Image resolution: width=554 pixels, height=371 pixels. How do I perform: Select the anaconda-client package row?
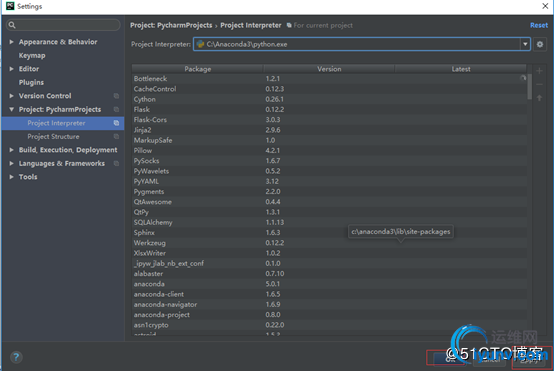pyautogui.click(x=329, y=294)
